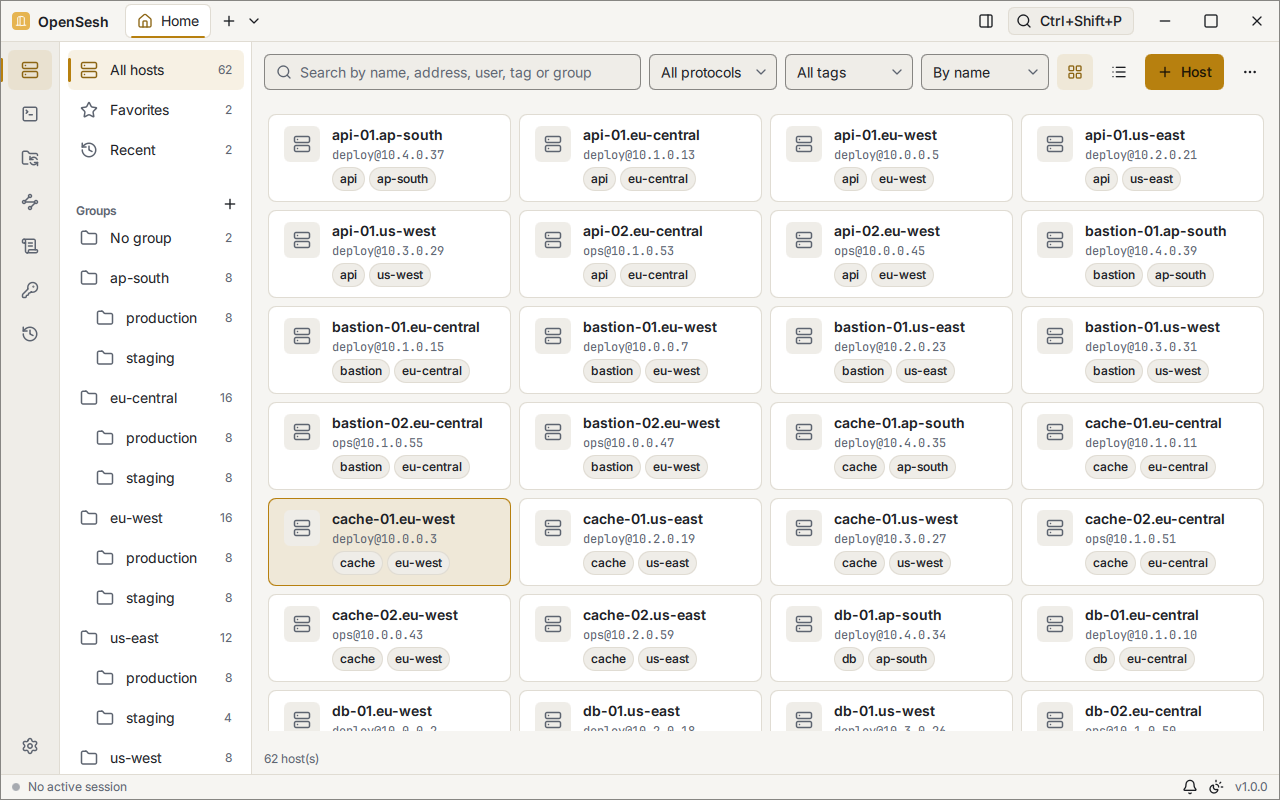Image resolution: width=1280 pixels, height=800 pixels.
Task: Open the keys manager icon
Action: click(x=30, y=290)
